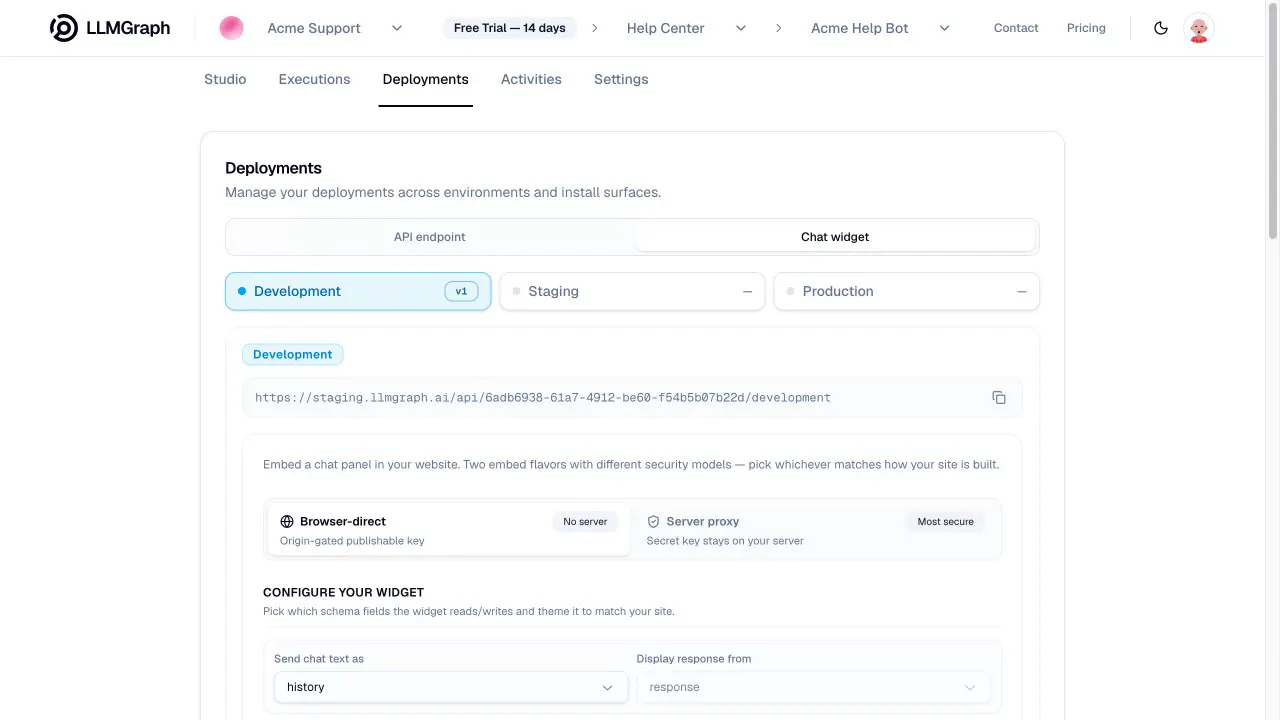1280x720 pixels.
Task: Toggle dark mode moon icon
Action: pyautogui.click(x=1161, y=28)
